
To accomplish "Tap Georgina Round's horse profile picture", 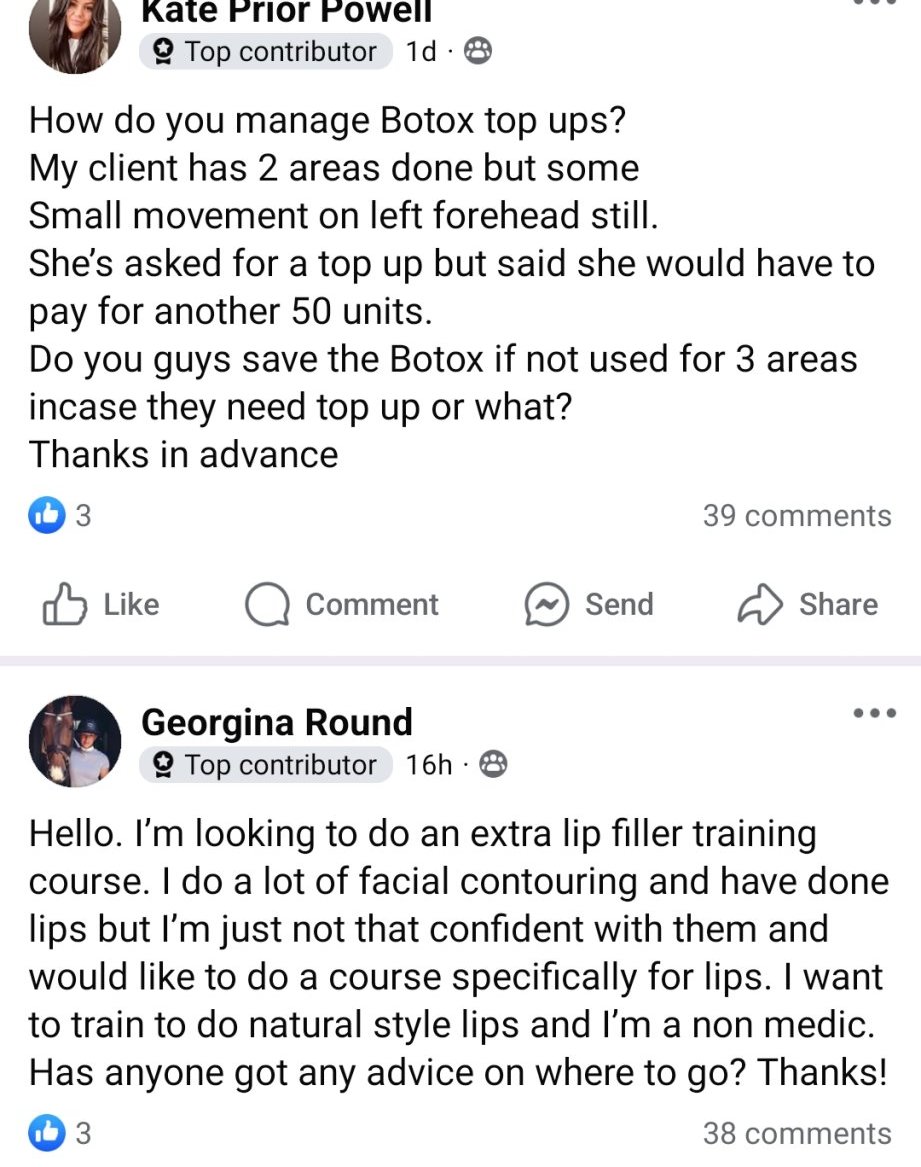I will (75, 741).
